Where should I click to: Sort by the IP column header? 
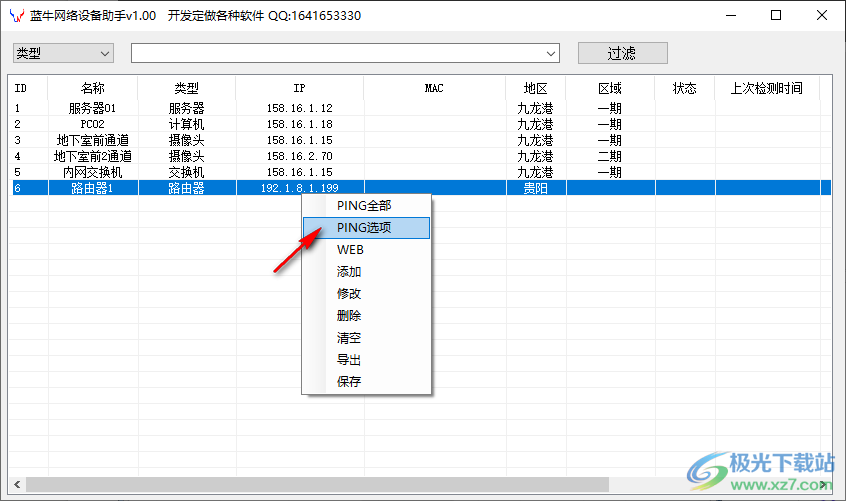coord(299,88)
